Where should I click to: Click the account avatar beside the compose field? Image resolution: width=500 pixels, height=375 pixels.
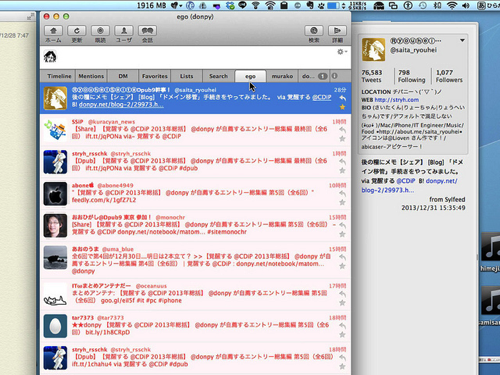tap(50, 57)
